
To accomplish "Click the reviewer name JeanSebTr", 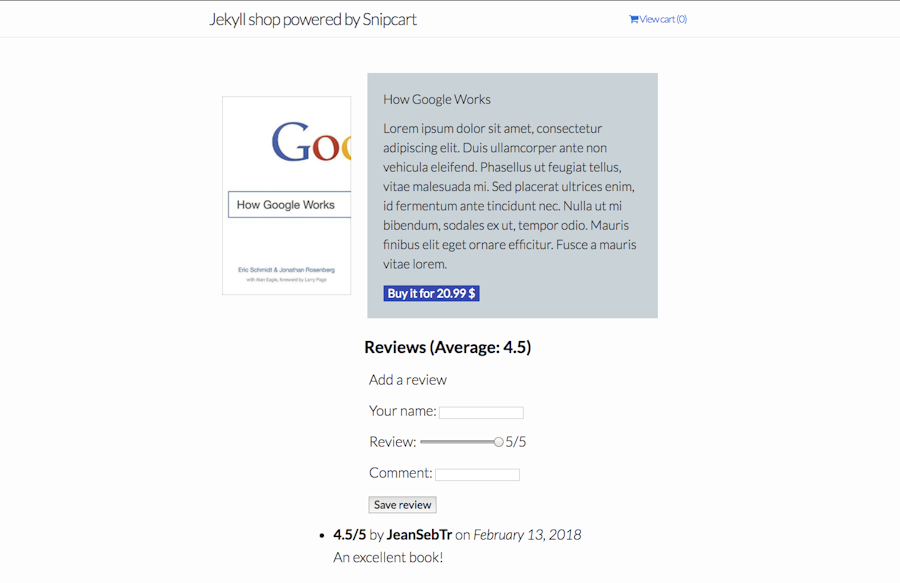I will [x=419, y=535].
